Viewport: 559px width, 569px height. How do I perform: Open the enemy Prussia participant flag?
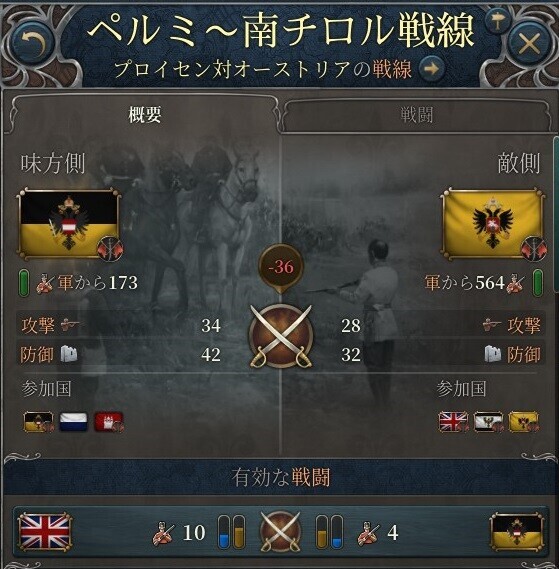point(488,422)
